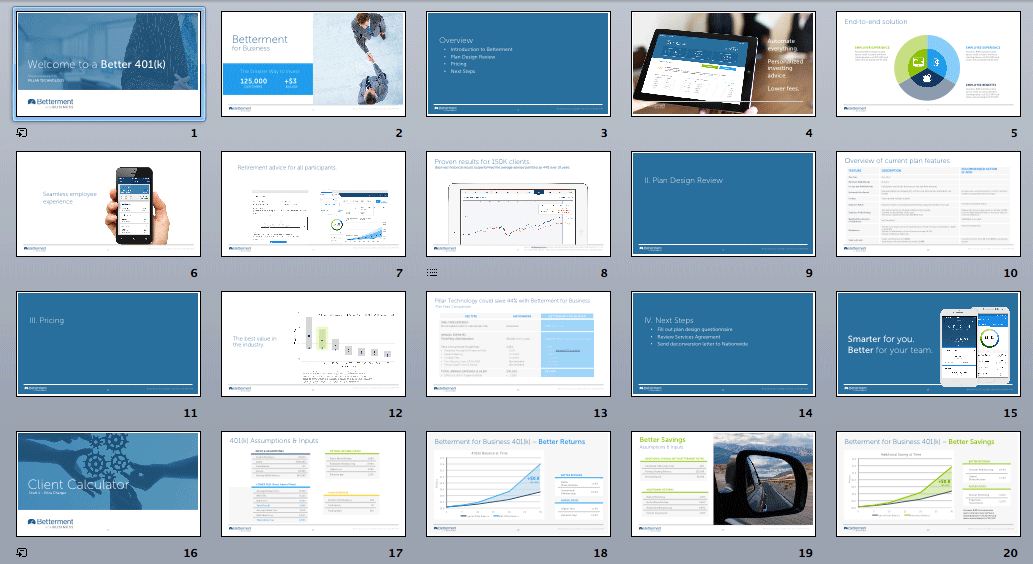Open 'Overview of current plan features' slide
Image resolution: width=1033 pixels, height=564 pixels.
(928, 204)
